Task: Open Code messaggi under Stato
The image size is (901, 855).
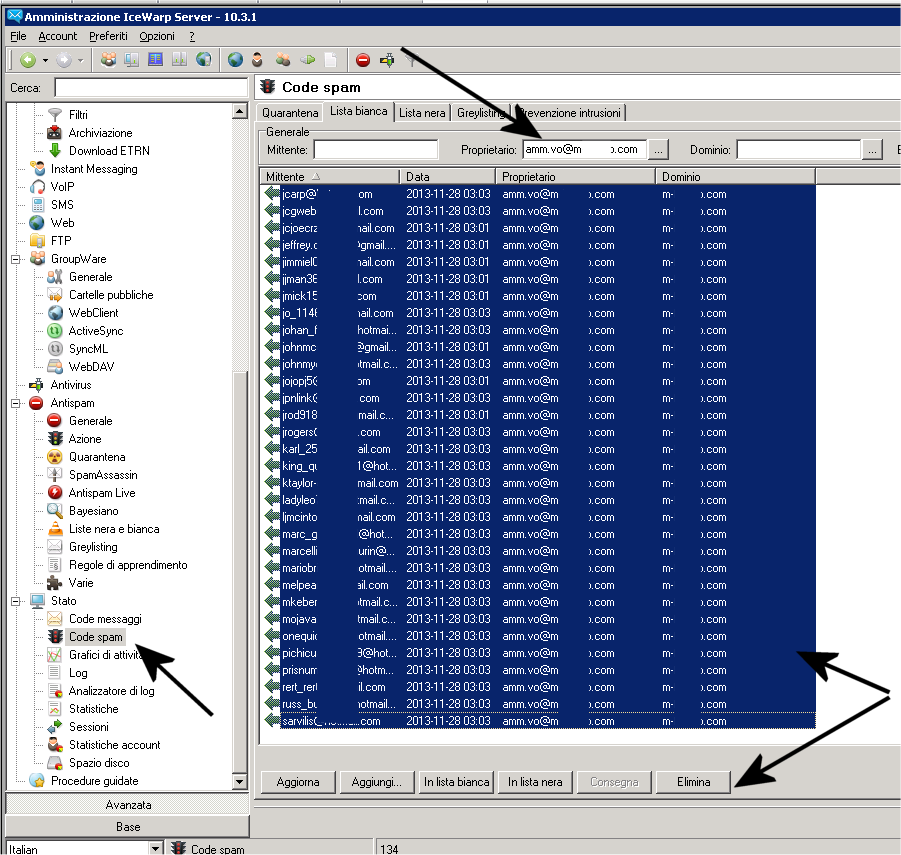Action: point(105,619)
